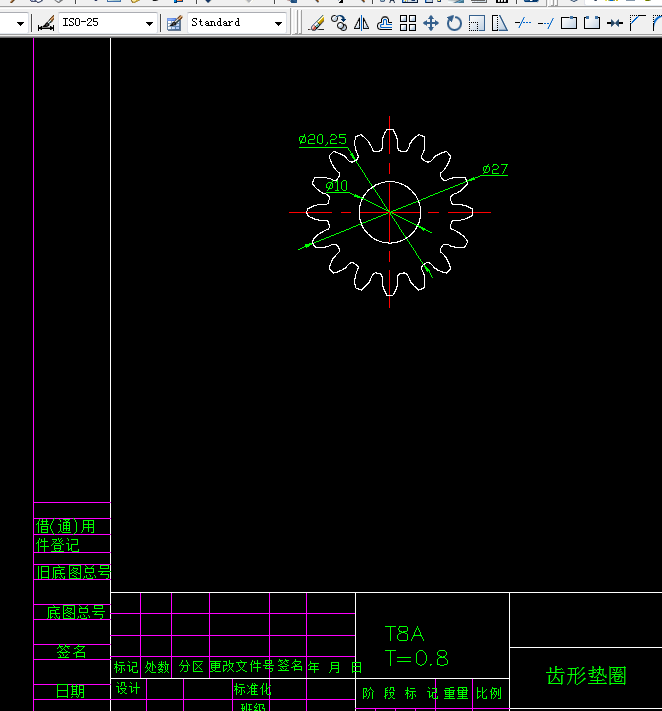The image size is (662, 711).
Task: Select the 阶段标记 label
Action: (x=399, y=693)
